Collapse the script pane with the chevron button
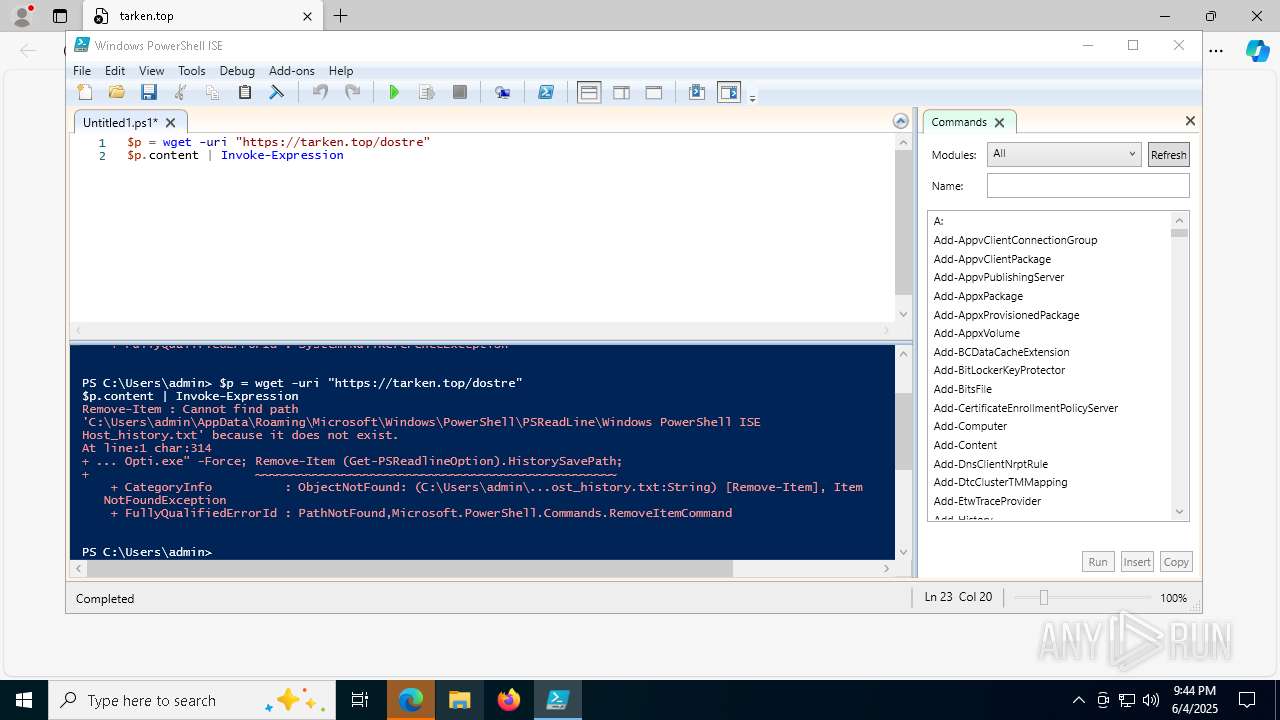 click(x=901, y=121)
